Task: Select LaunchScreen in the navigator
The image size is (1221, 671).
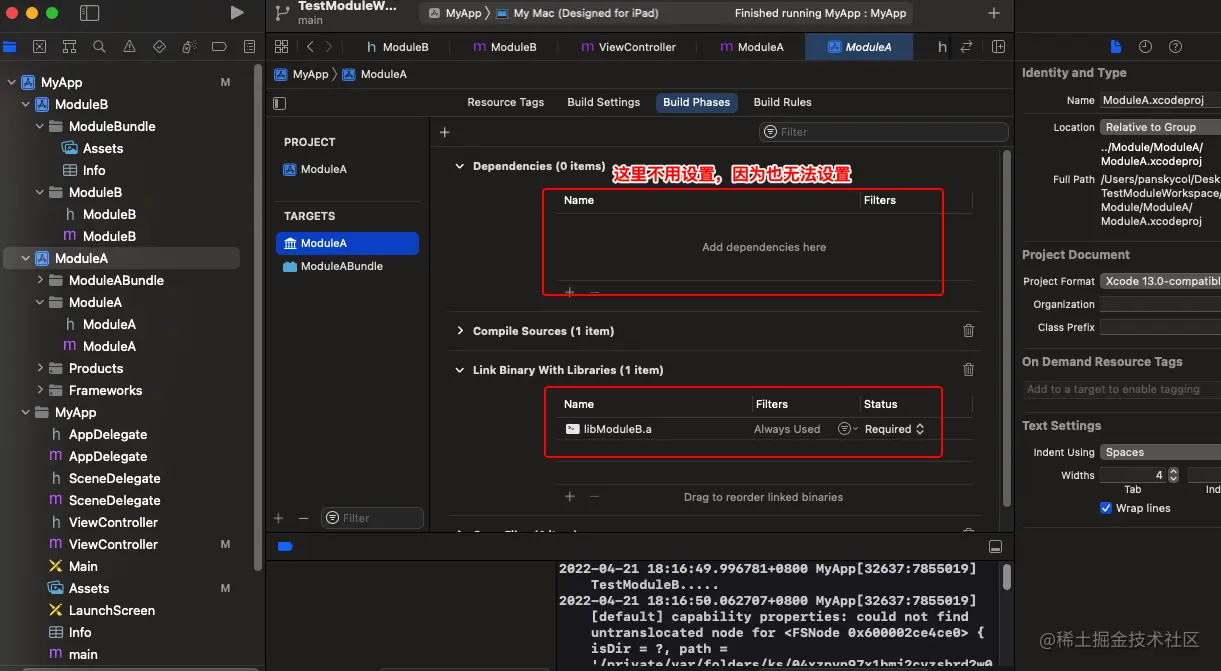Action: coord(111,610)
